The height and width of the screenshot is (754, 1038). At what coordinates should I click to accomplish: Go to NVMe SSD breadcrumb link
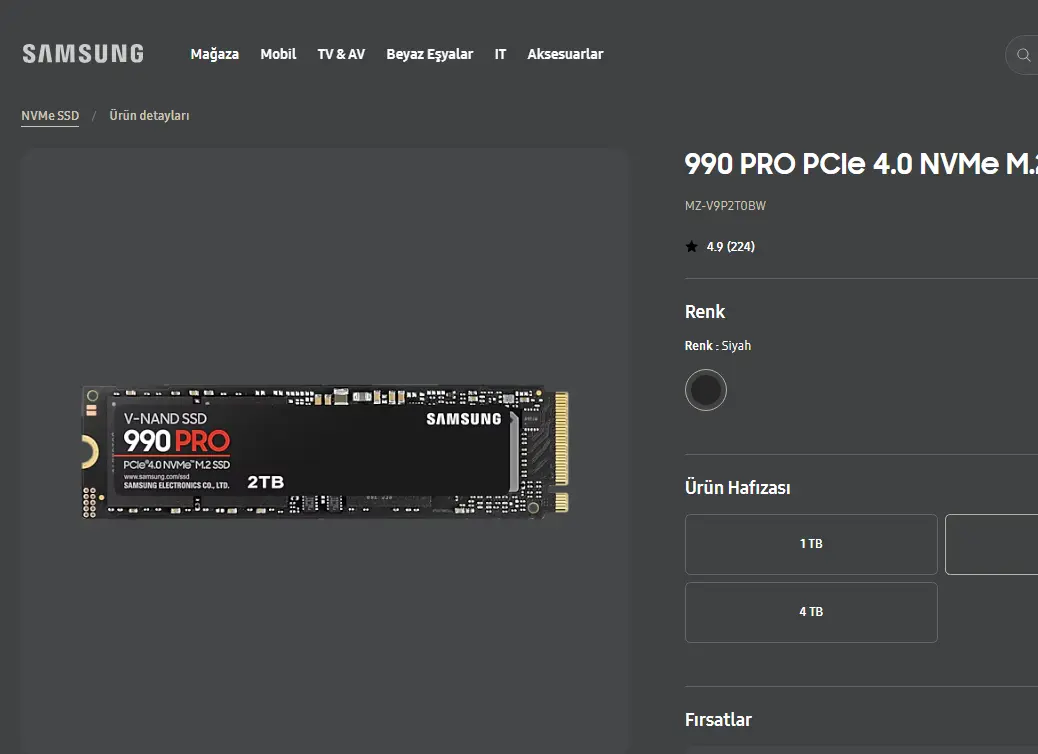50,116
